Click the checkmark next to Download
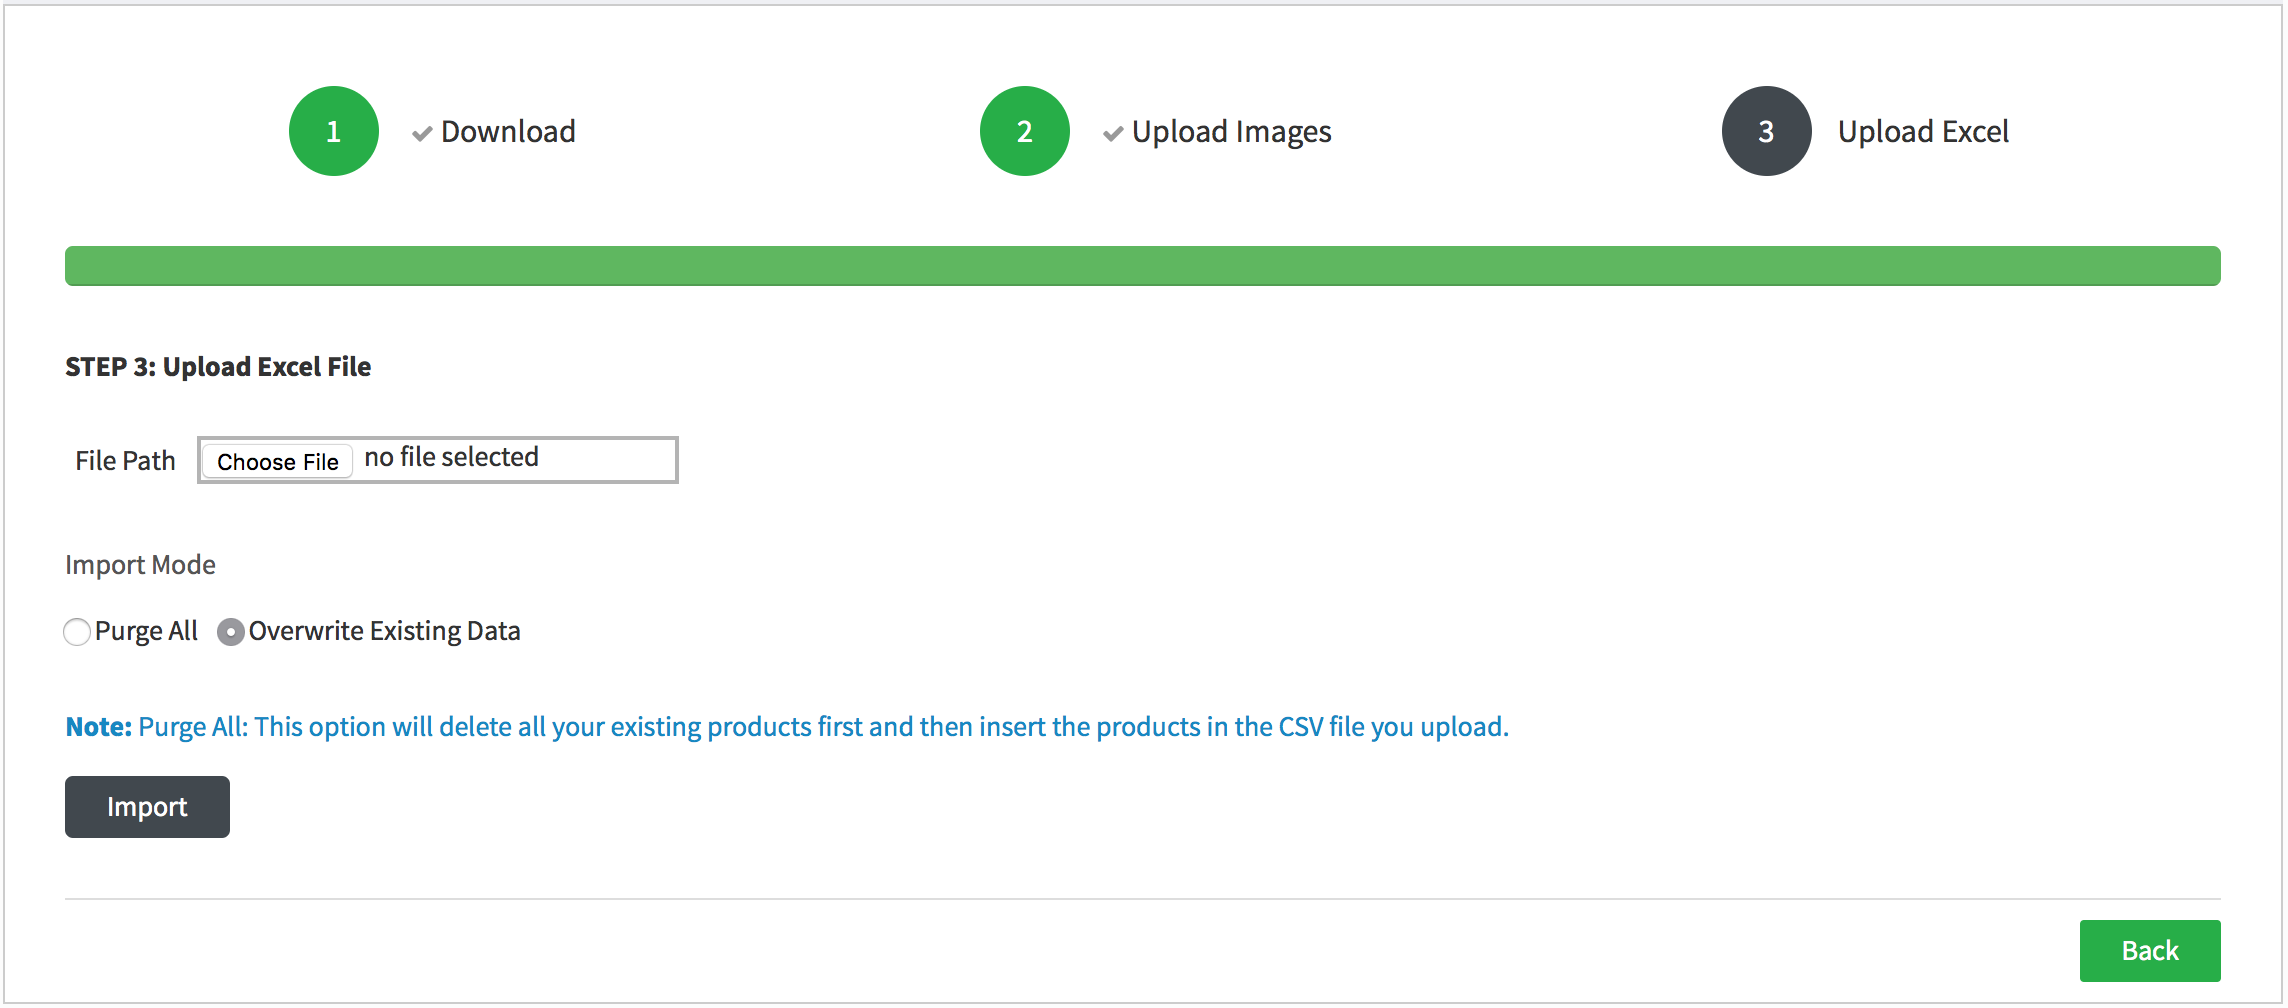The width and height of the screenshot is (2288, 1008). click(422, 133)
